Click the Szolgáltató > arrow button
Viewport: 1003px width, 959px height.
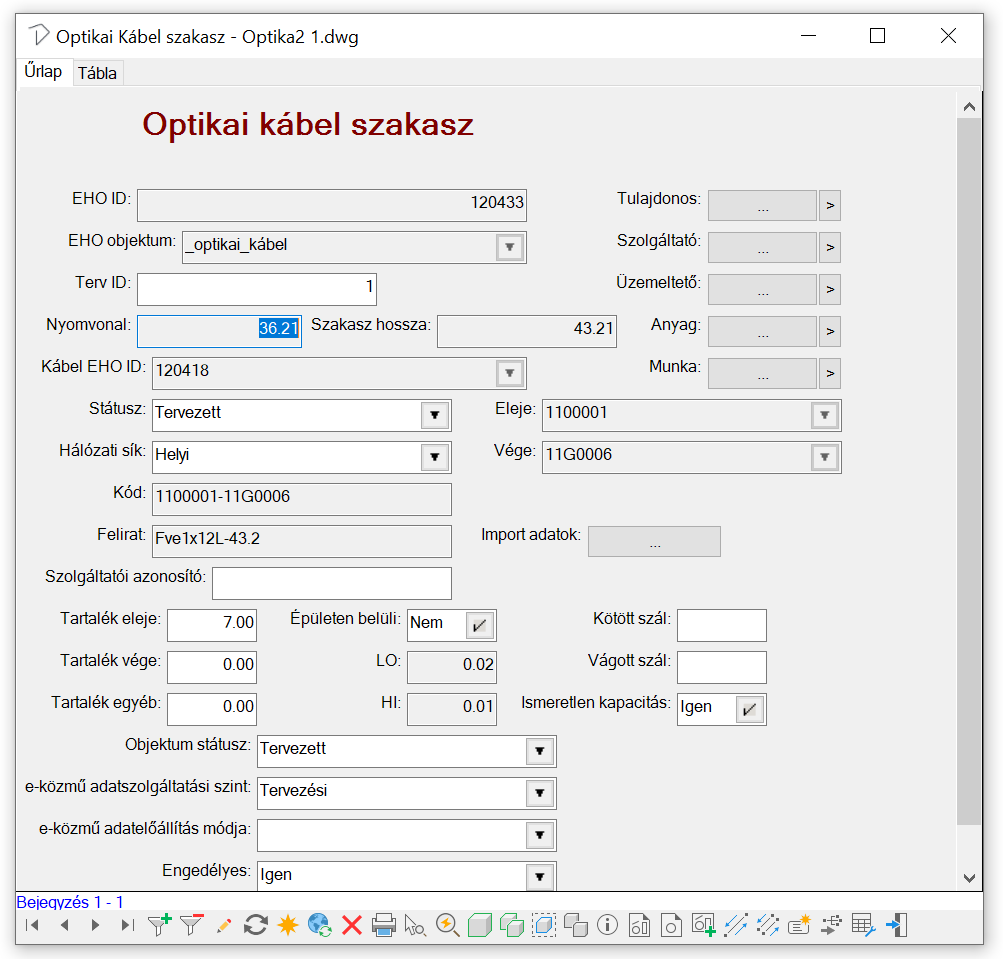tap(830, 247)
